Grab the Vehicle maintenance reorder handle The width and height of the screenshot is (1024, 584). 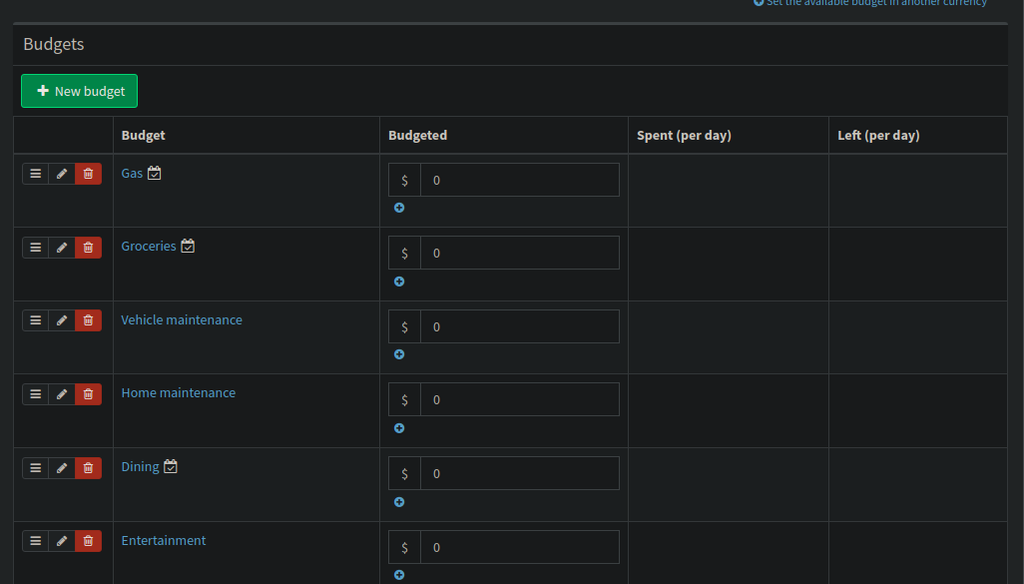[x=35, y=320]
